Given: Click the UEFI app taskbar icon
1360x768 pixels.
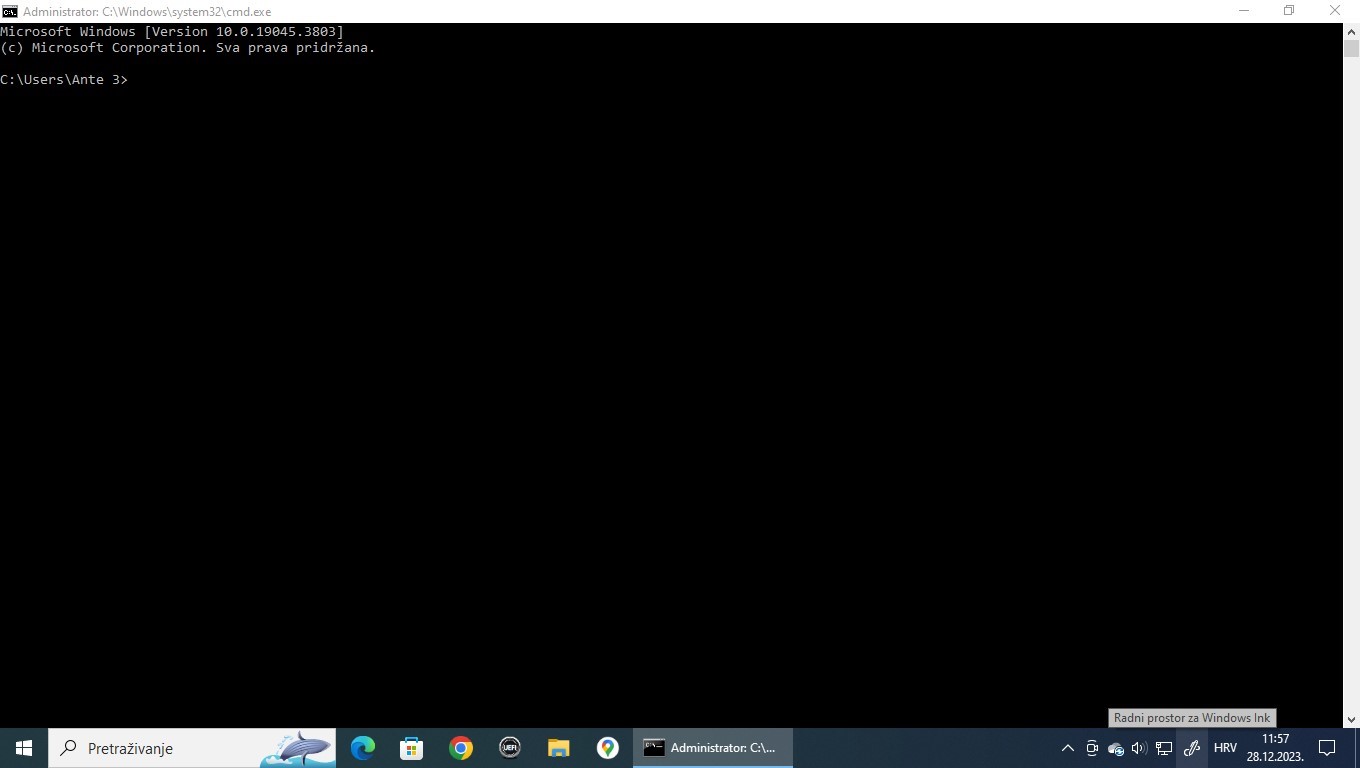Looking at the screenshot, I should tap(510, 748).
